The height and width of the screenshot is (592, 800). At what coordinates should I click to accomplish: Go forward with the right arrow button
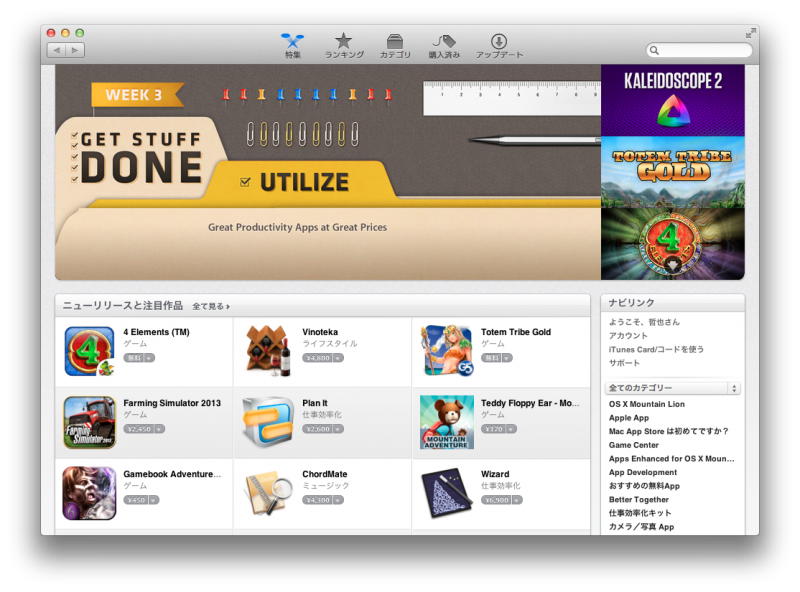point(75,50)
